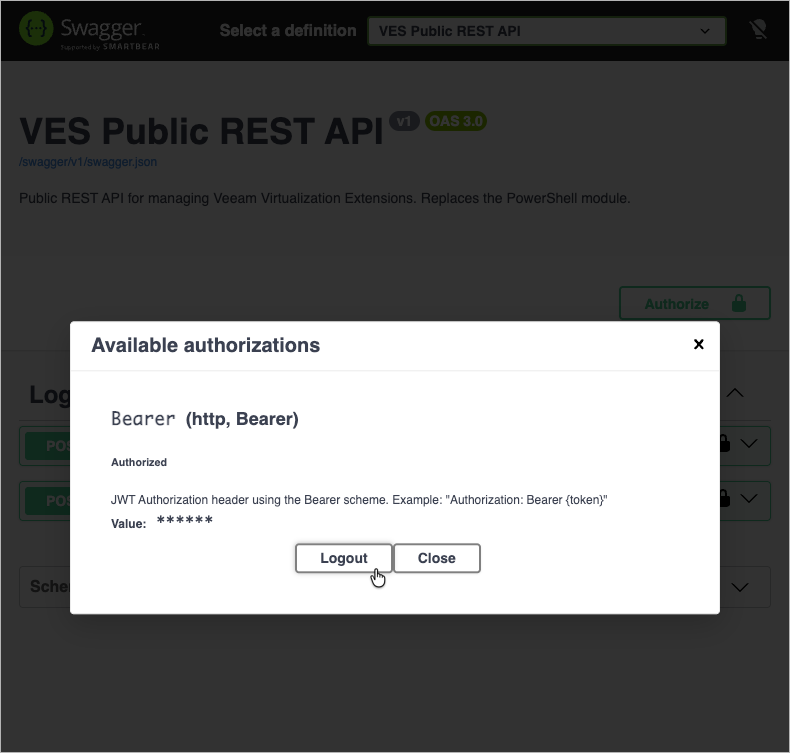Click the crossed-out bell icon in header
The width and height of the screenshot is (790, 753).
pos(758,29)
